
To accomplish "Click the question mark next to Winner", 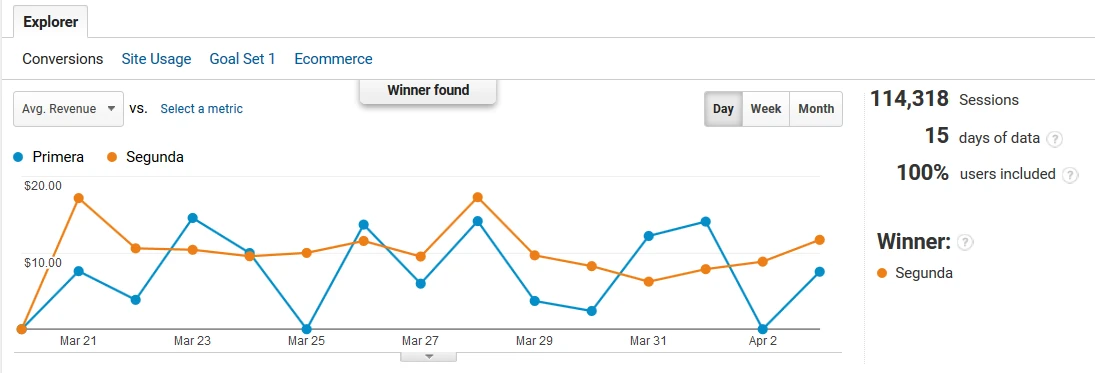I will coord(965,242).
